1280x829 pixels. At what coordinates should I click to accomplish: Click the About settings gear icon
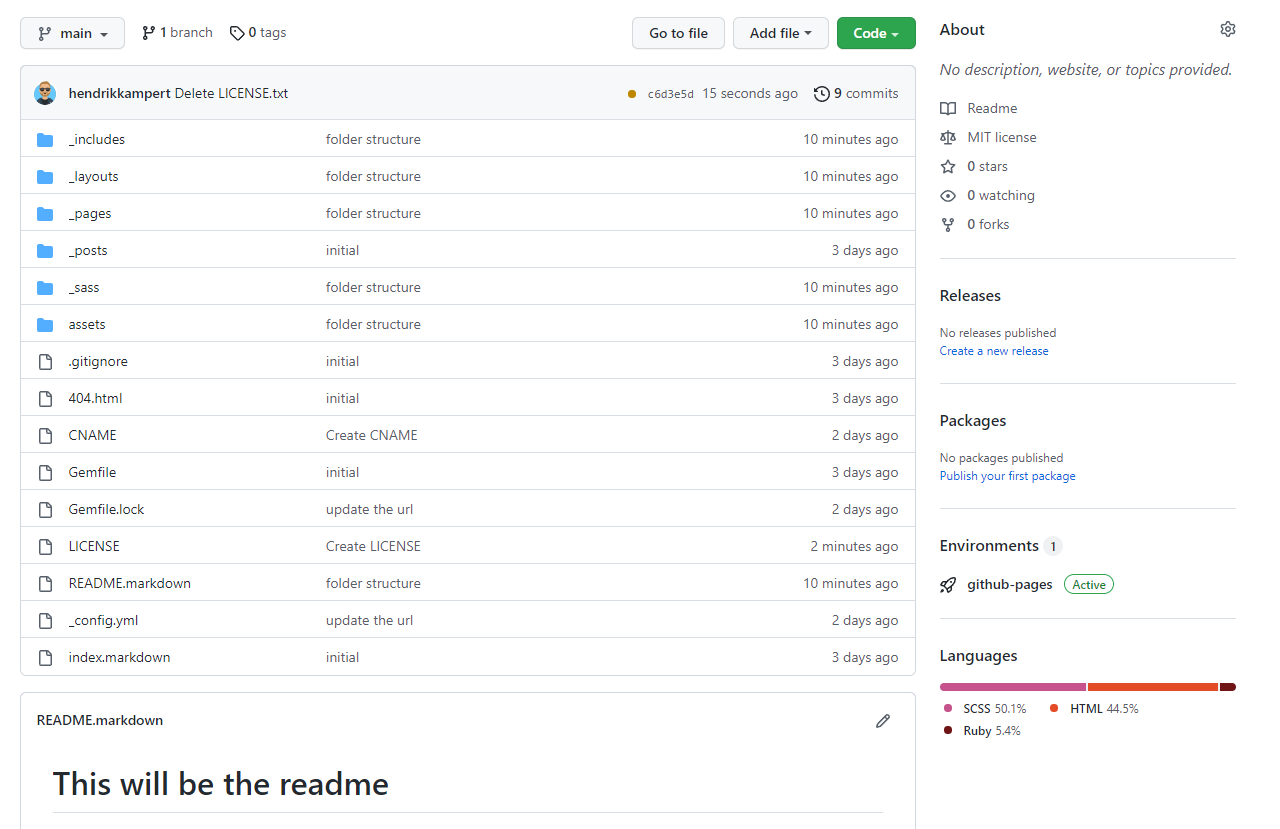(x=1227, y=30)
